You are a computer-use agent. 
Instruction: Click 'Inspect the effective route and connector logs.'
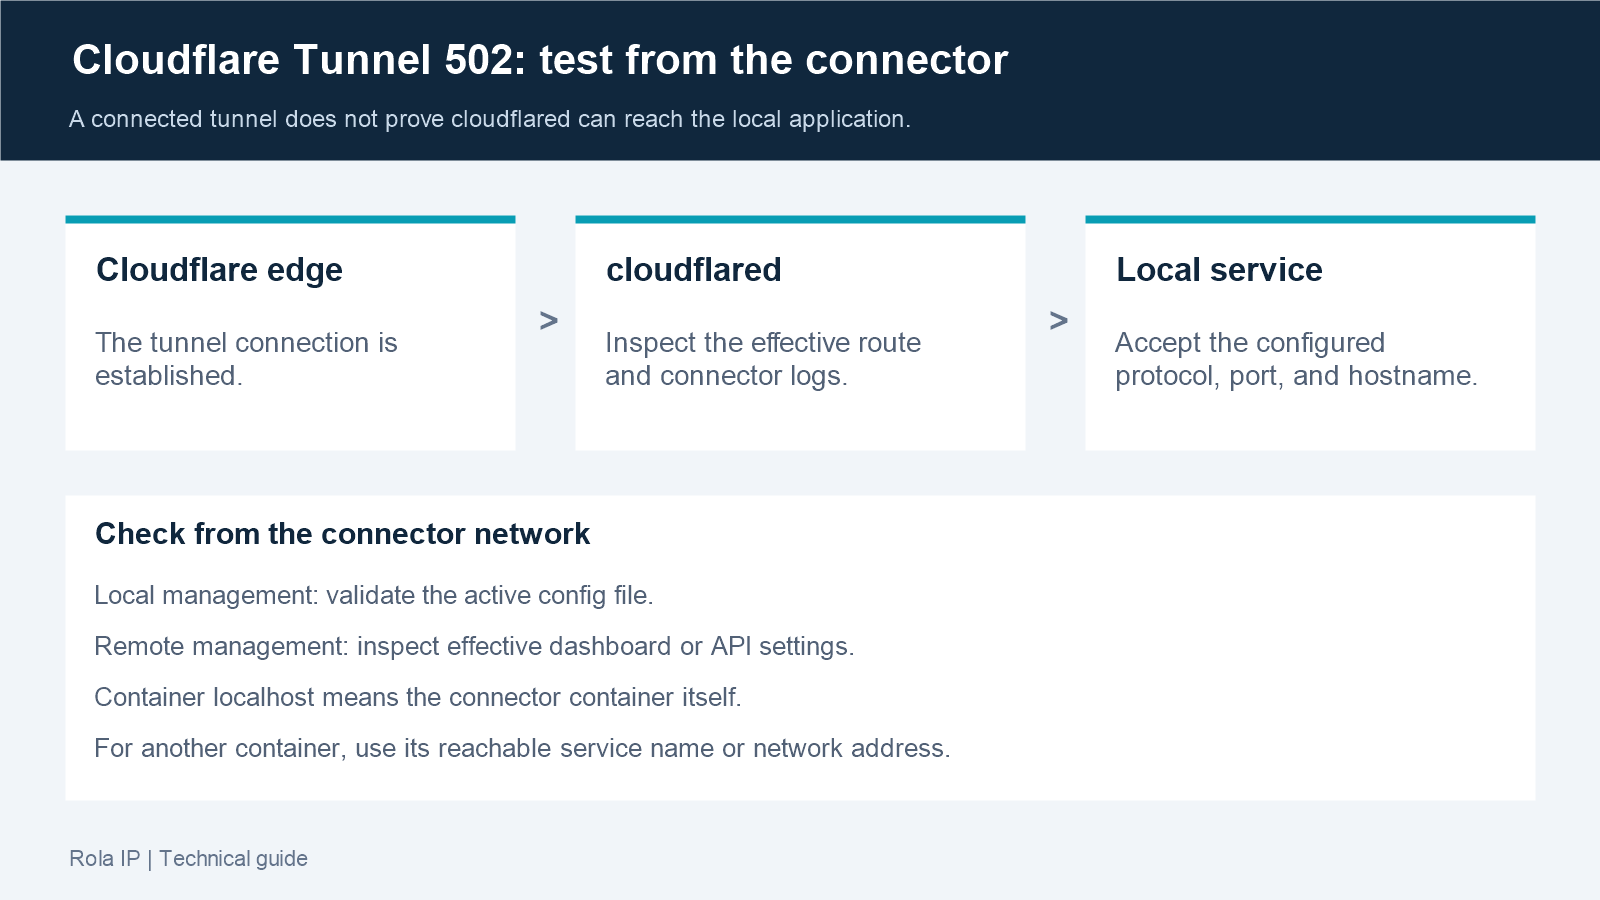pos(763,359)
